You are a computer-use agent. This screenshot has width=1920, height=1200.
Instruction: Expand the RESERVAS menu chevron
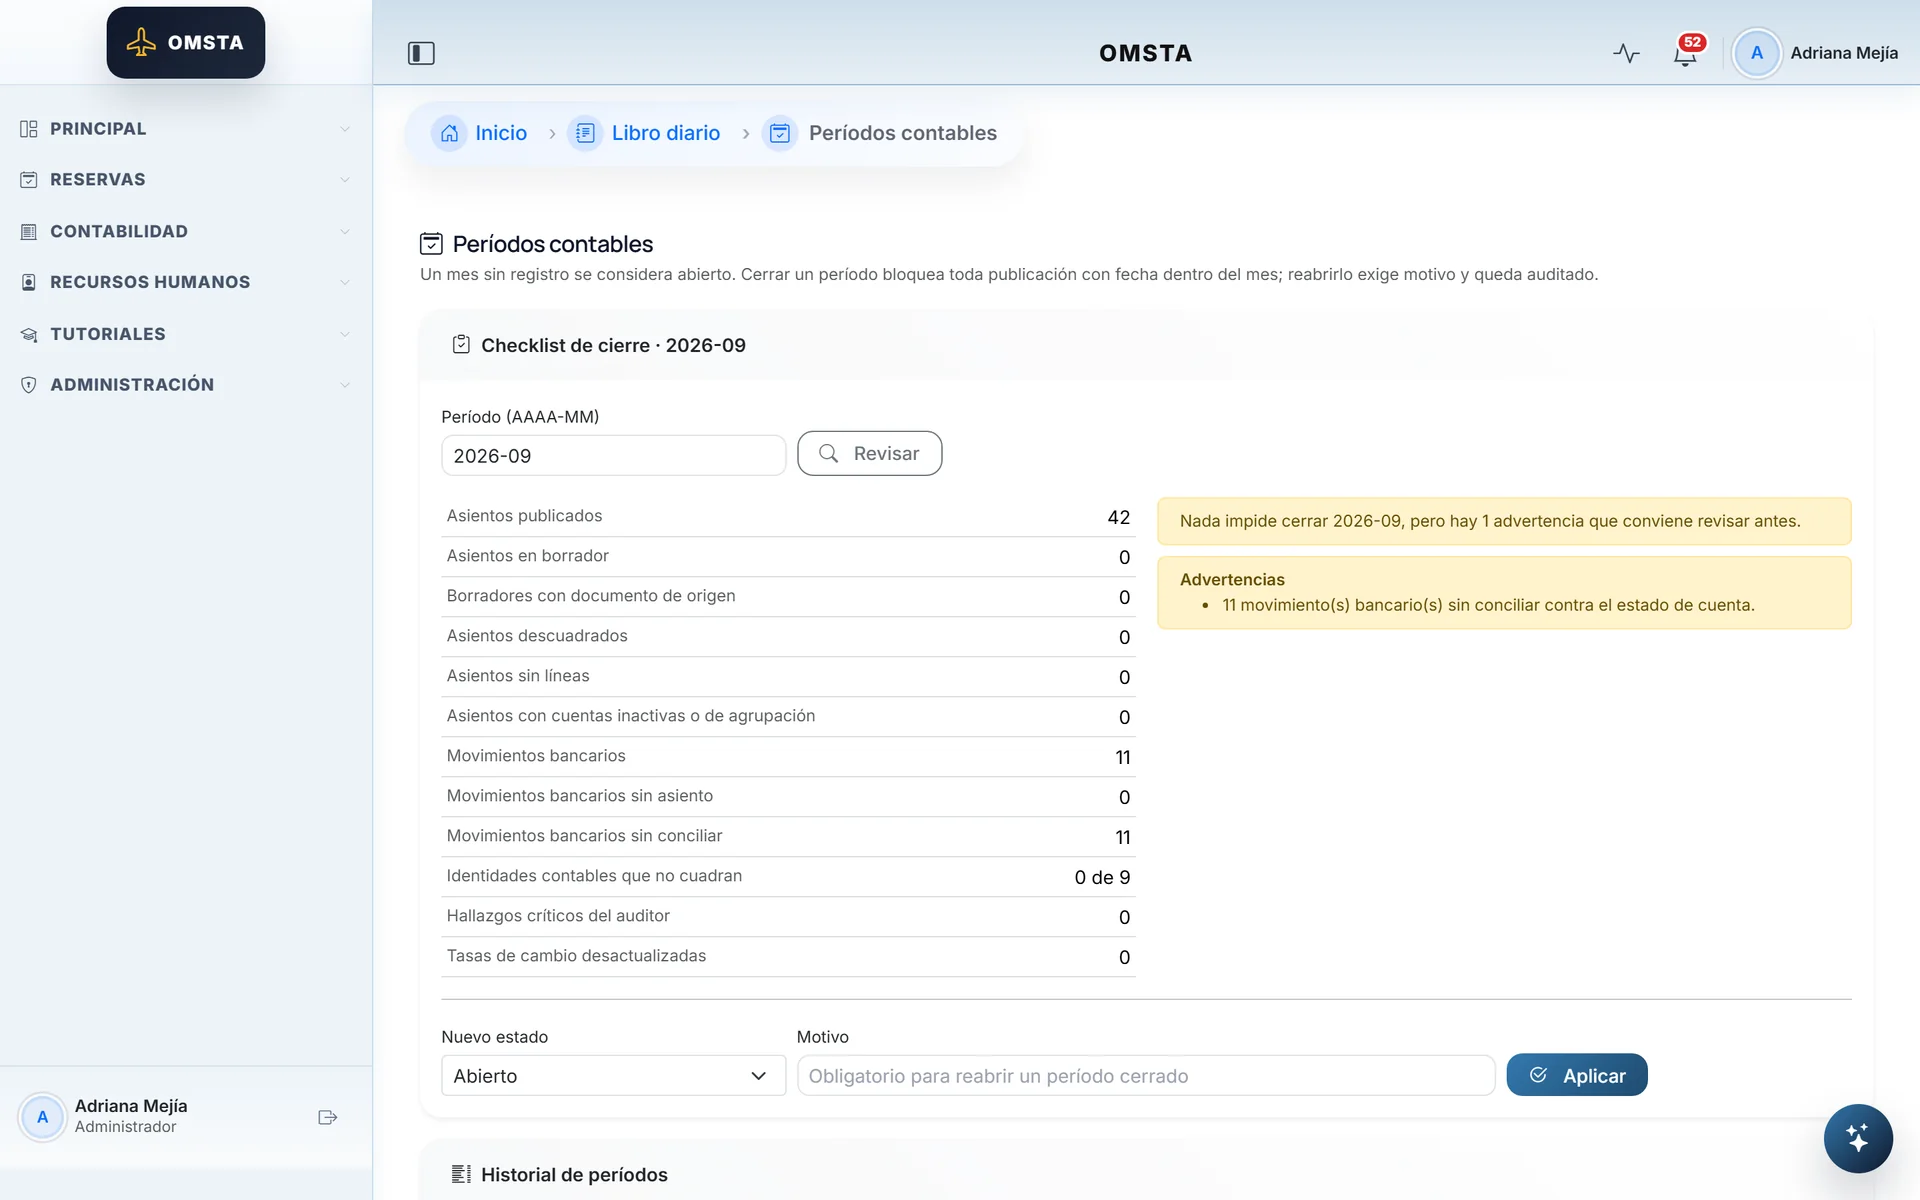point(345,180)
